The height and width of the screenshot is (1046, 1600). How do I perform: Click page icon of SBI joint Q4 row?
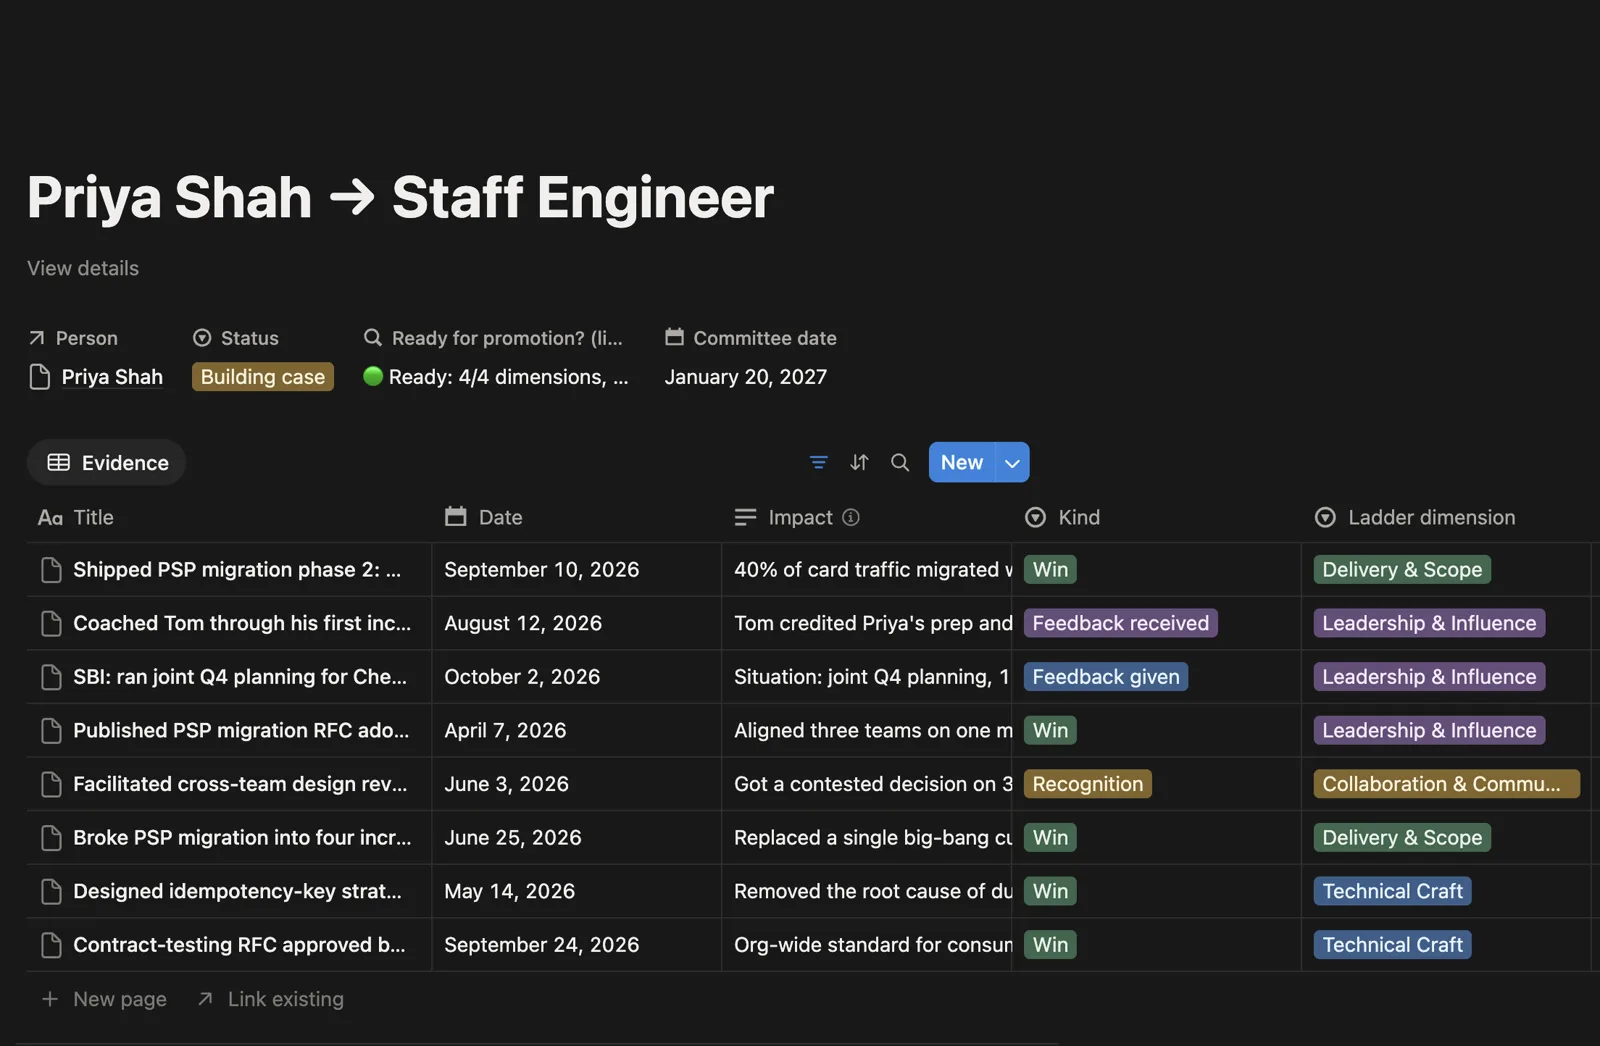tap(51, 677)
